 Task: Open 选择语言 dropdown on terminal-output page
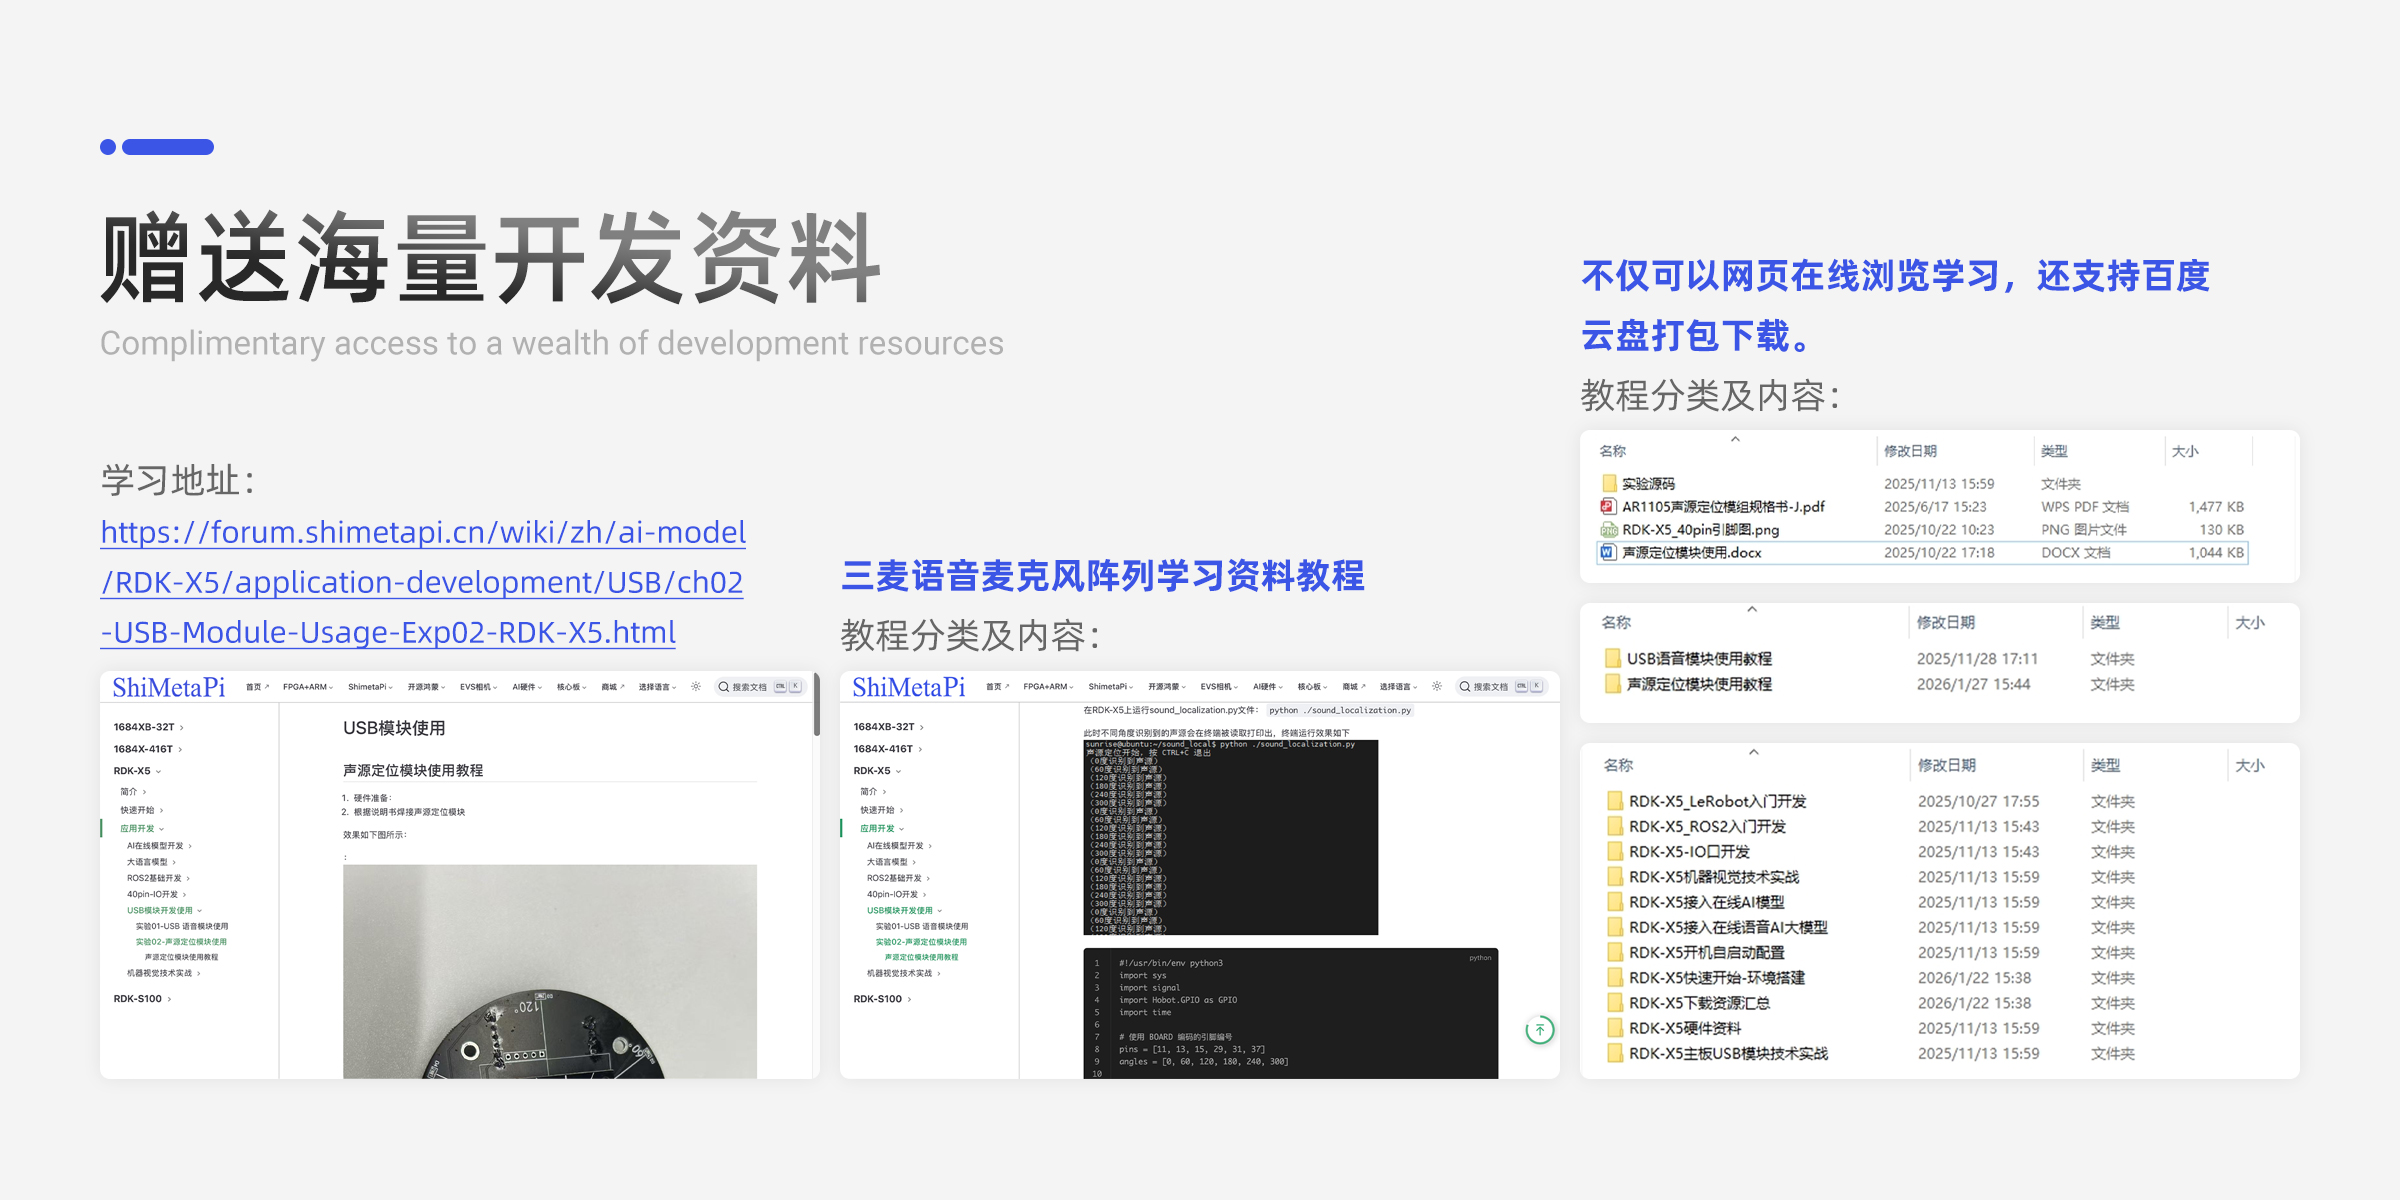pos(1398,687)
